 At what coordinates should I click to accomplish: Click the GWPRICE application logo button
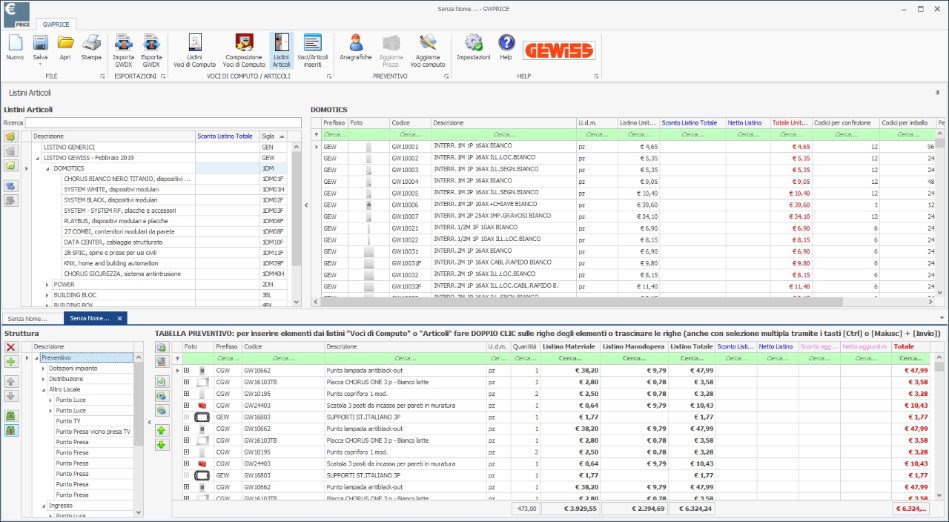16,15
